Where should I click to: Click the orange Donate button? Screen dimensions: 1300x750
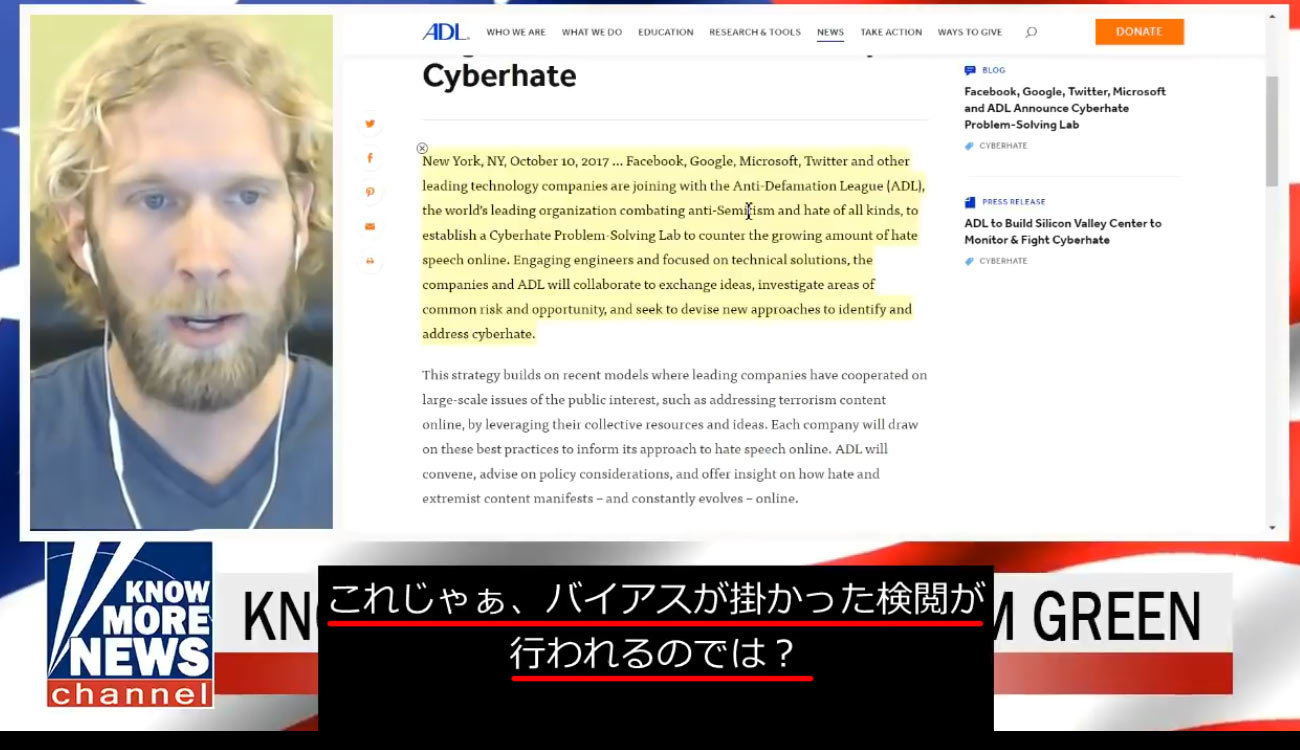coord(1139,32)
